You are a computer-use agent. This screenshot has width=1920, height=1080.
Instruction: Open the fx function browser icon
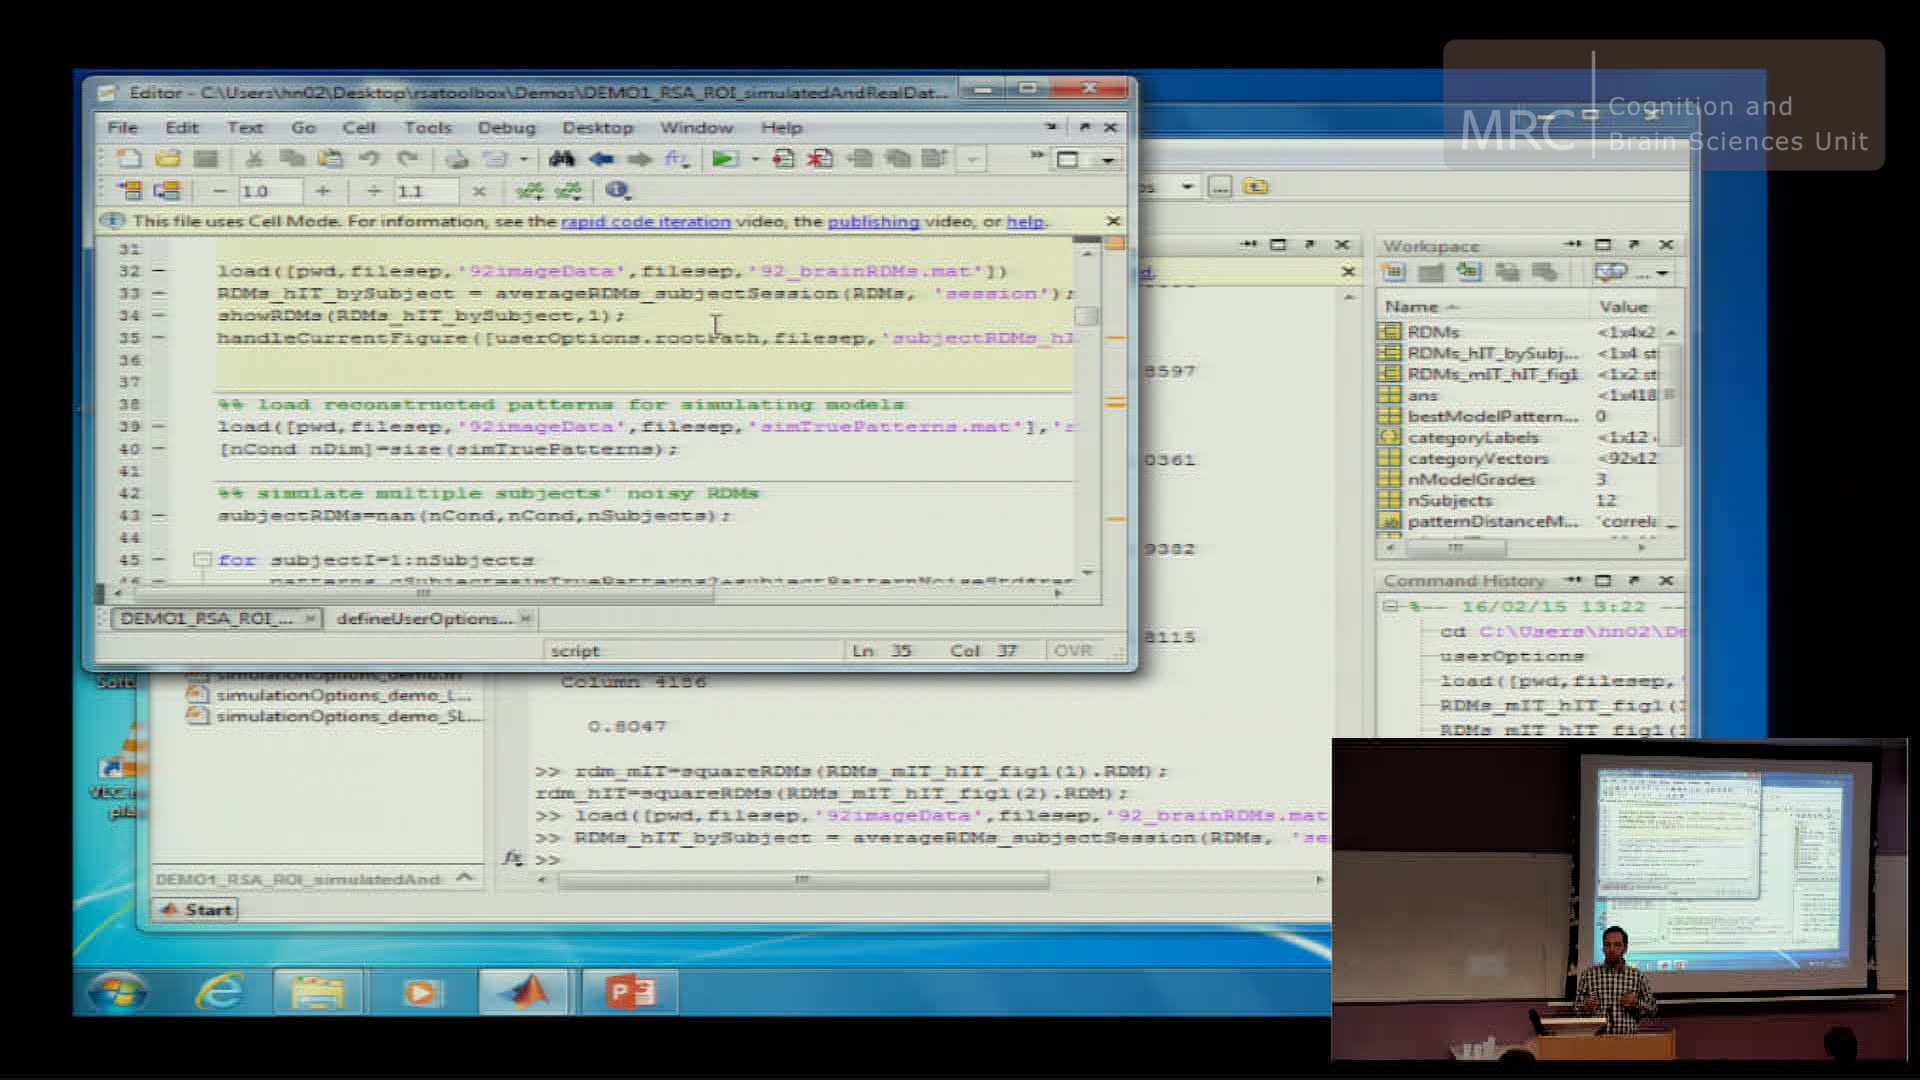677,159
